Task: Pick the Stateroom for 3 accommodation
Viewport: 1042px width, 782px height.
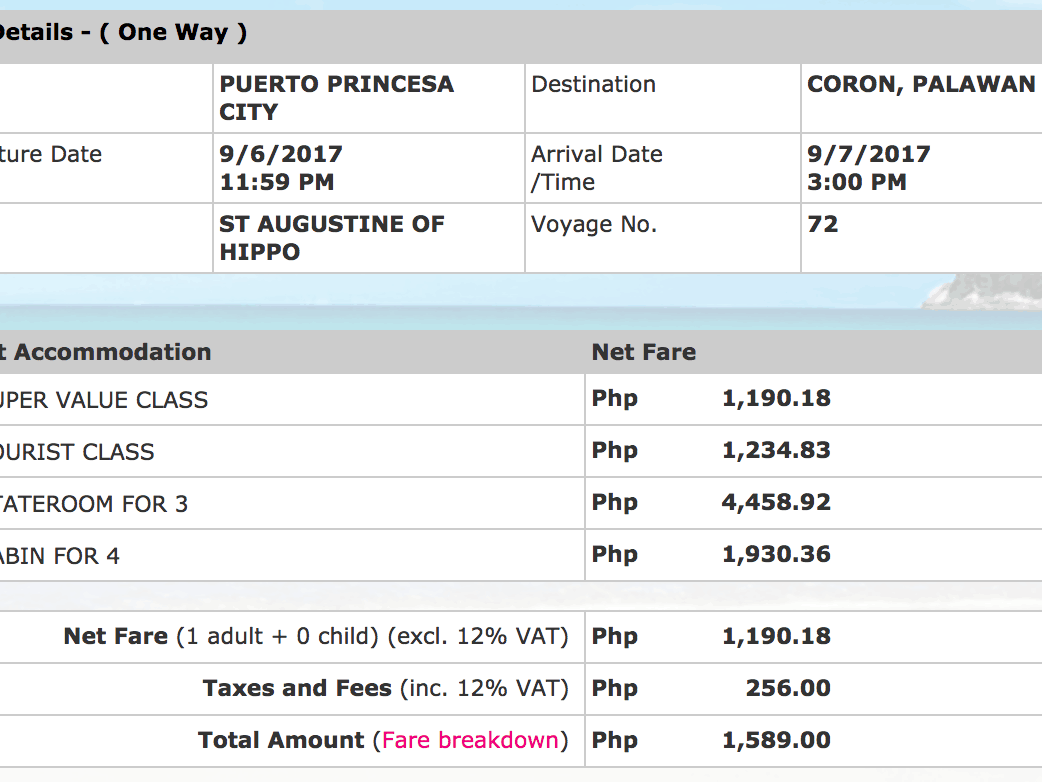Action: pos(94,504)
